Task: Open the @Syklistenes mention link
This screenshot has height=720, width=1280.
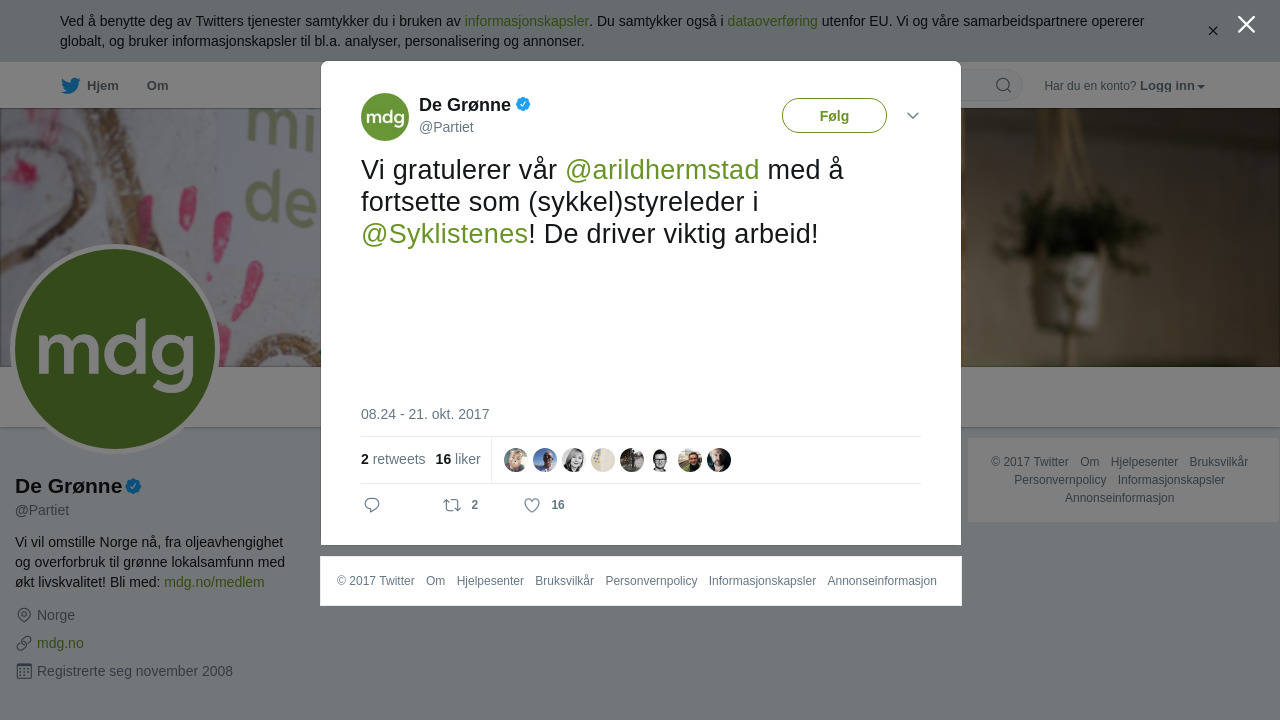Action: [444, 234]
